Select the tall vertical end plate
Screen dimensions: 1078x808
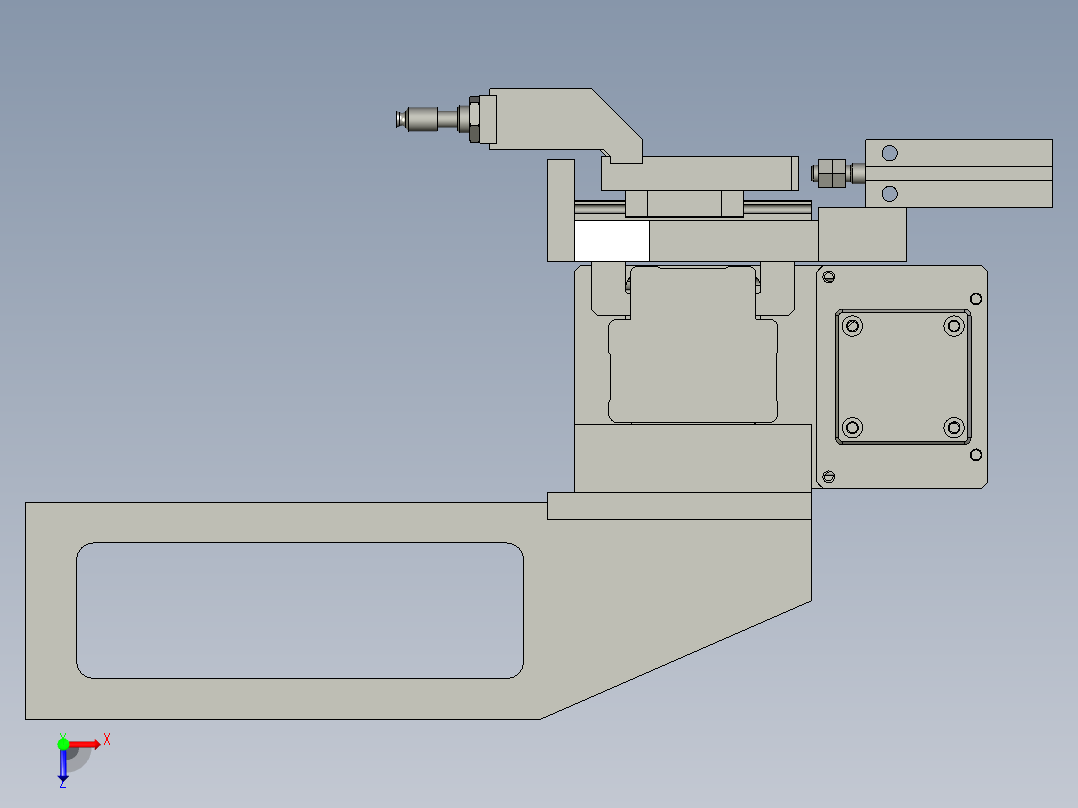pos(560,210)
